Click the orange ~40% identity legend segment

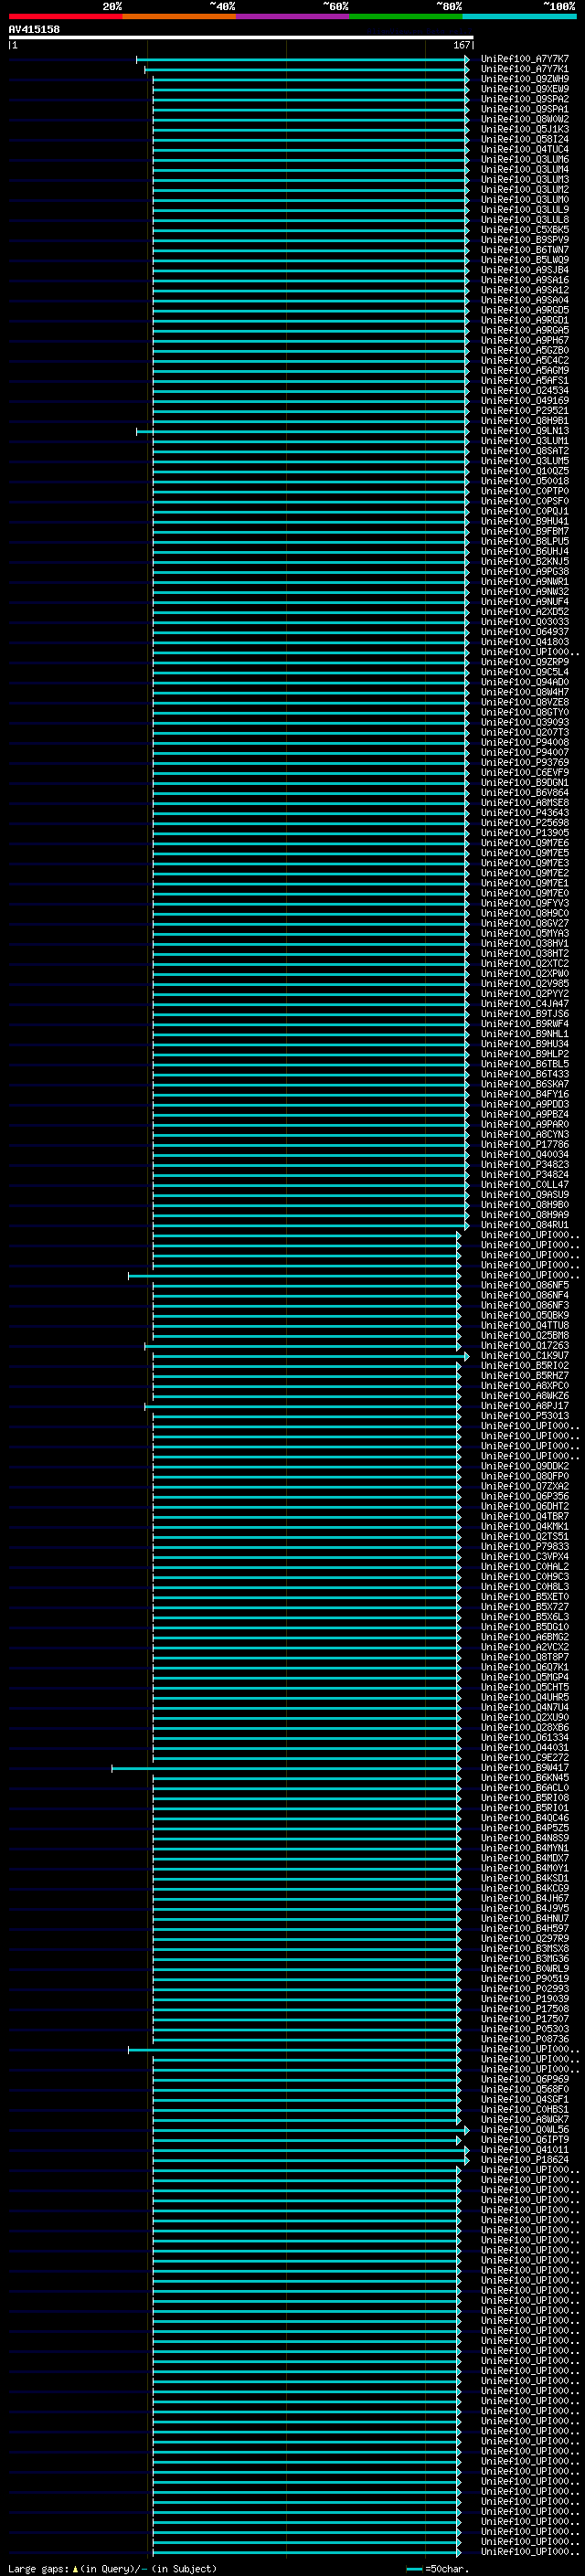[178, 16]
